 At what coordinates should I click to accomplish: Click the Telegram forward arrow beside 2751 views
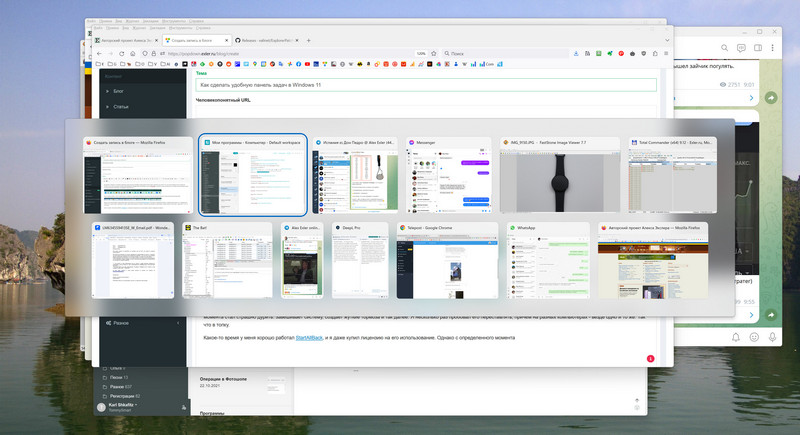point(771,98)
